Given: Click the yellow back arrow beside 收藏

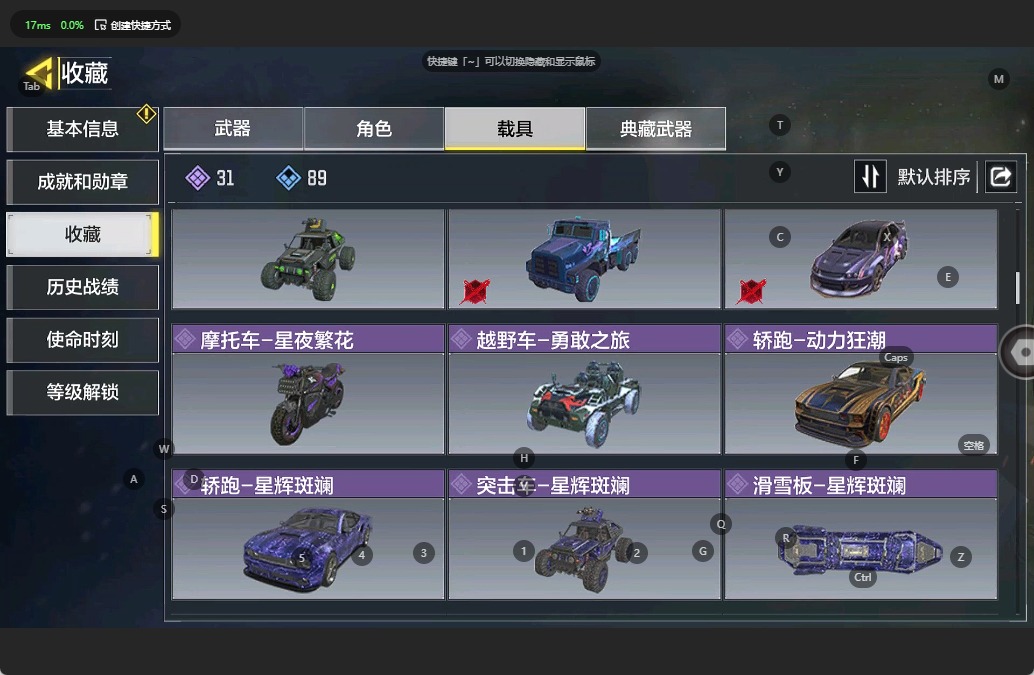Looking at the screenshot, I should coord(39,73).
